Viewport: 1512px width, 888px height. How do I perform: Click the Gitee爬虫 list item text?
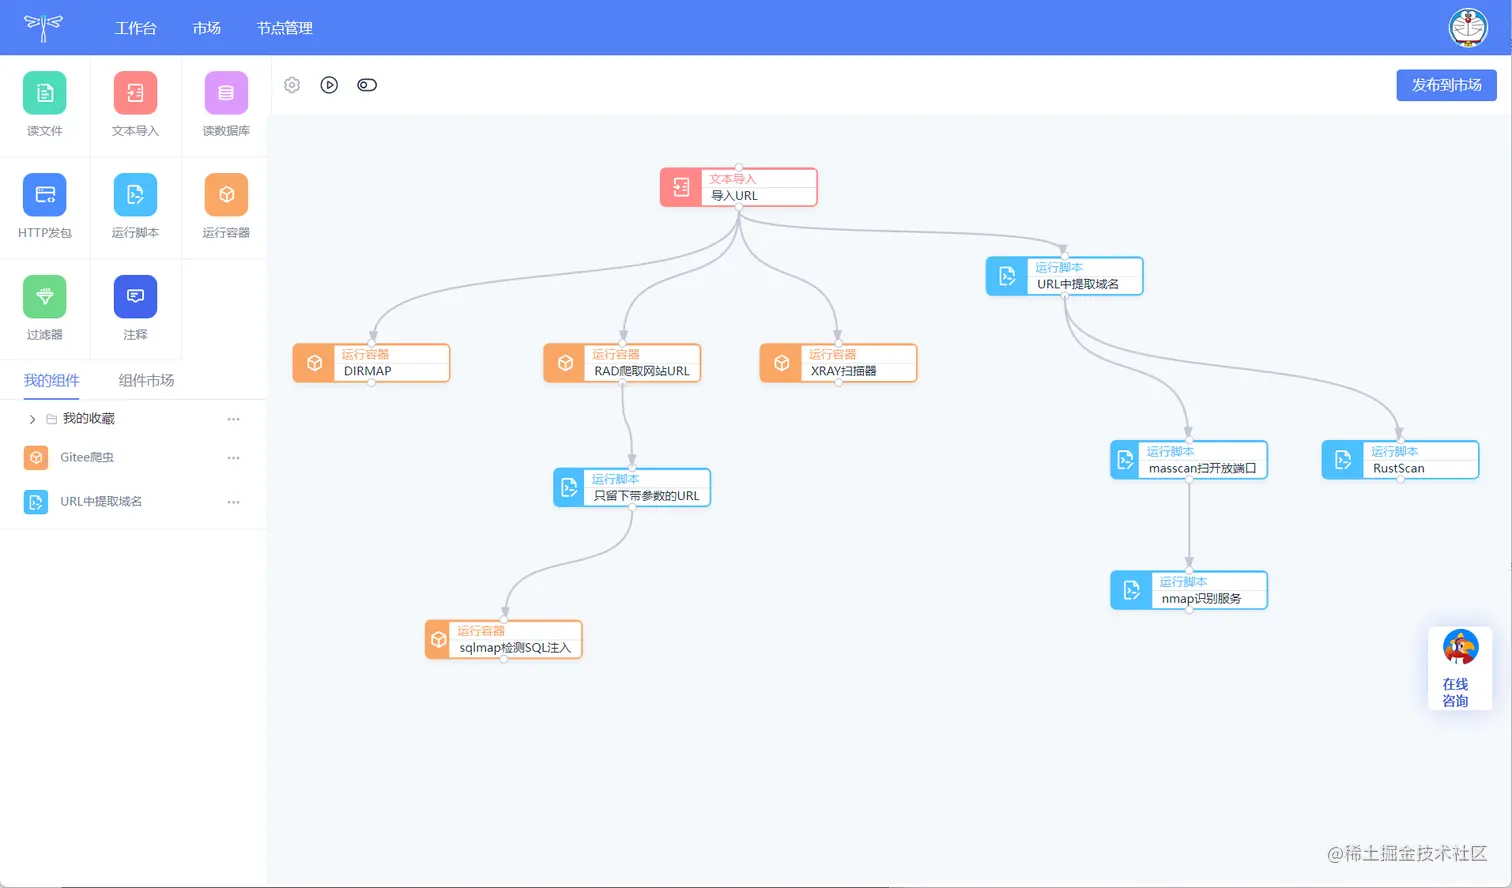click(87, 457)
